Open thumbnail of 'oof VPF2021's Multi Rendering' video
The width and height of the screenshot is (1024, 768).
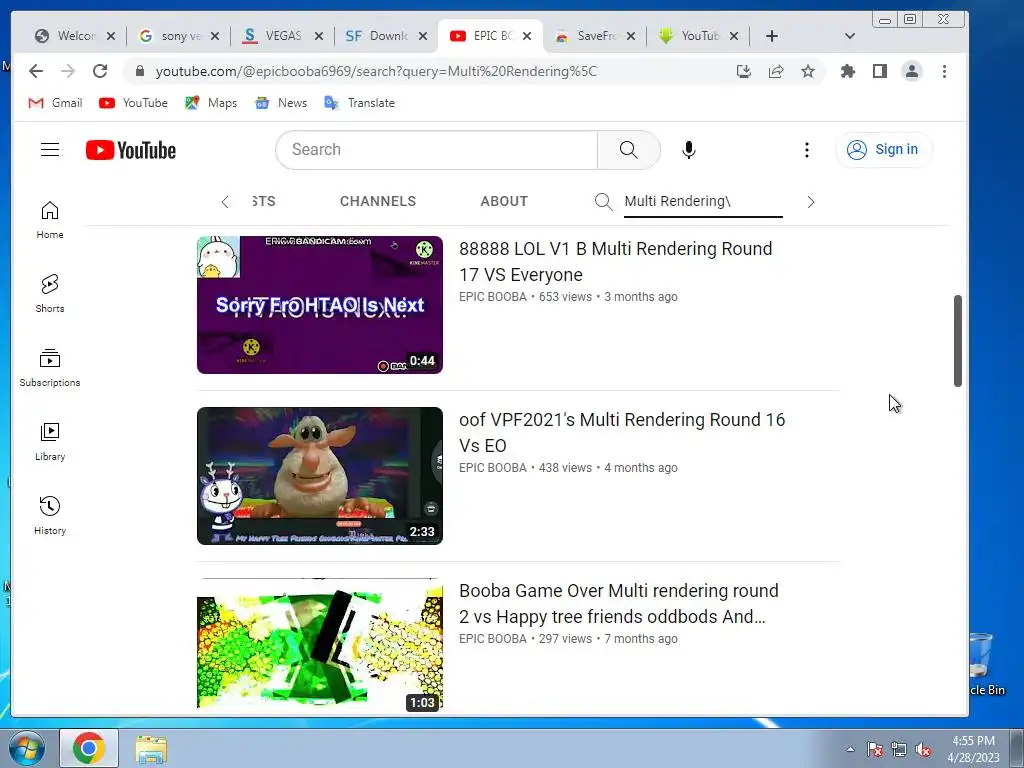320,476
